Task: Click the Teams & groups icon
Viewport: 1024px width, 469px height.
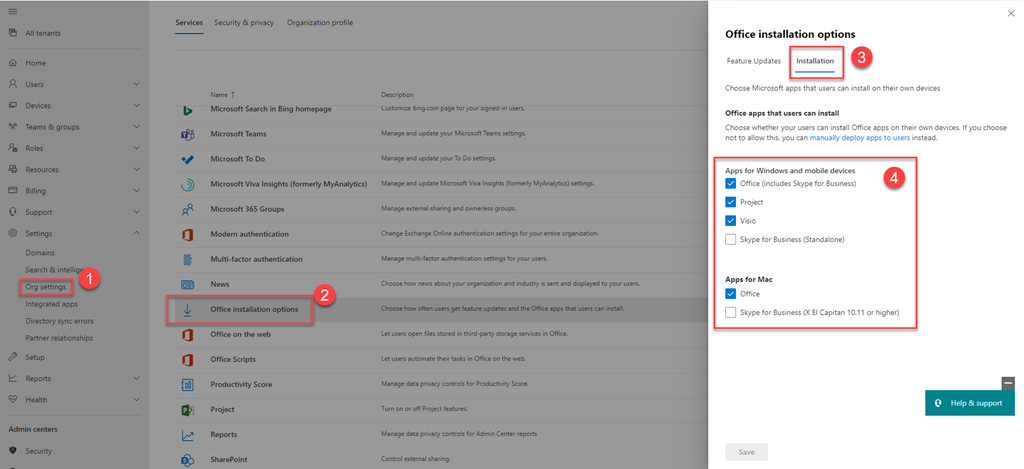Action: click(x=12, y=127)
